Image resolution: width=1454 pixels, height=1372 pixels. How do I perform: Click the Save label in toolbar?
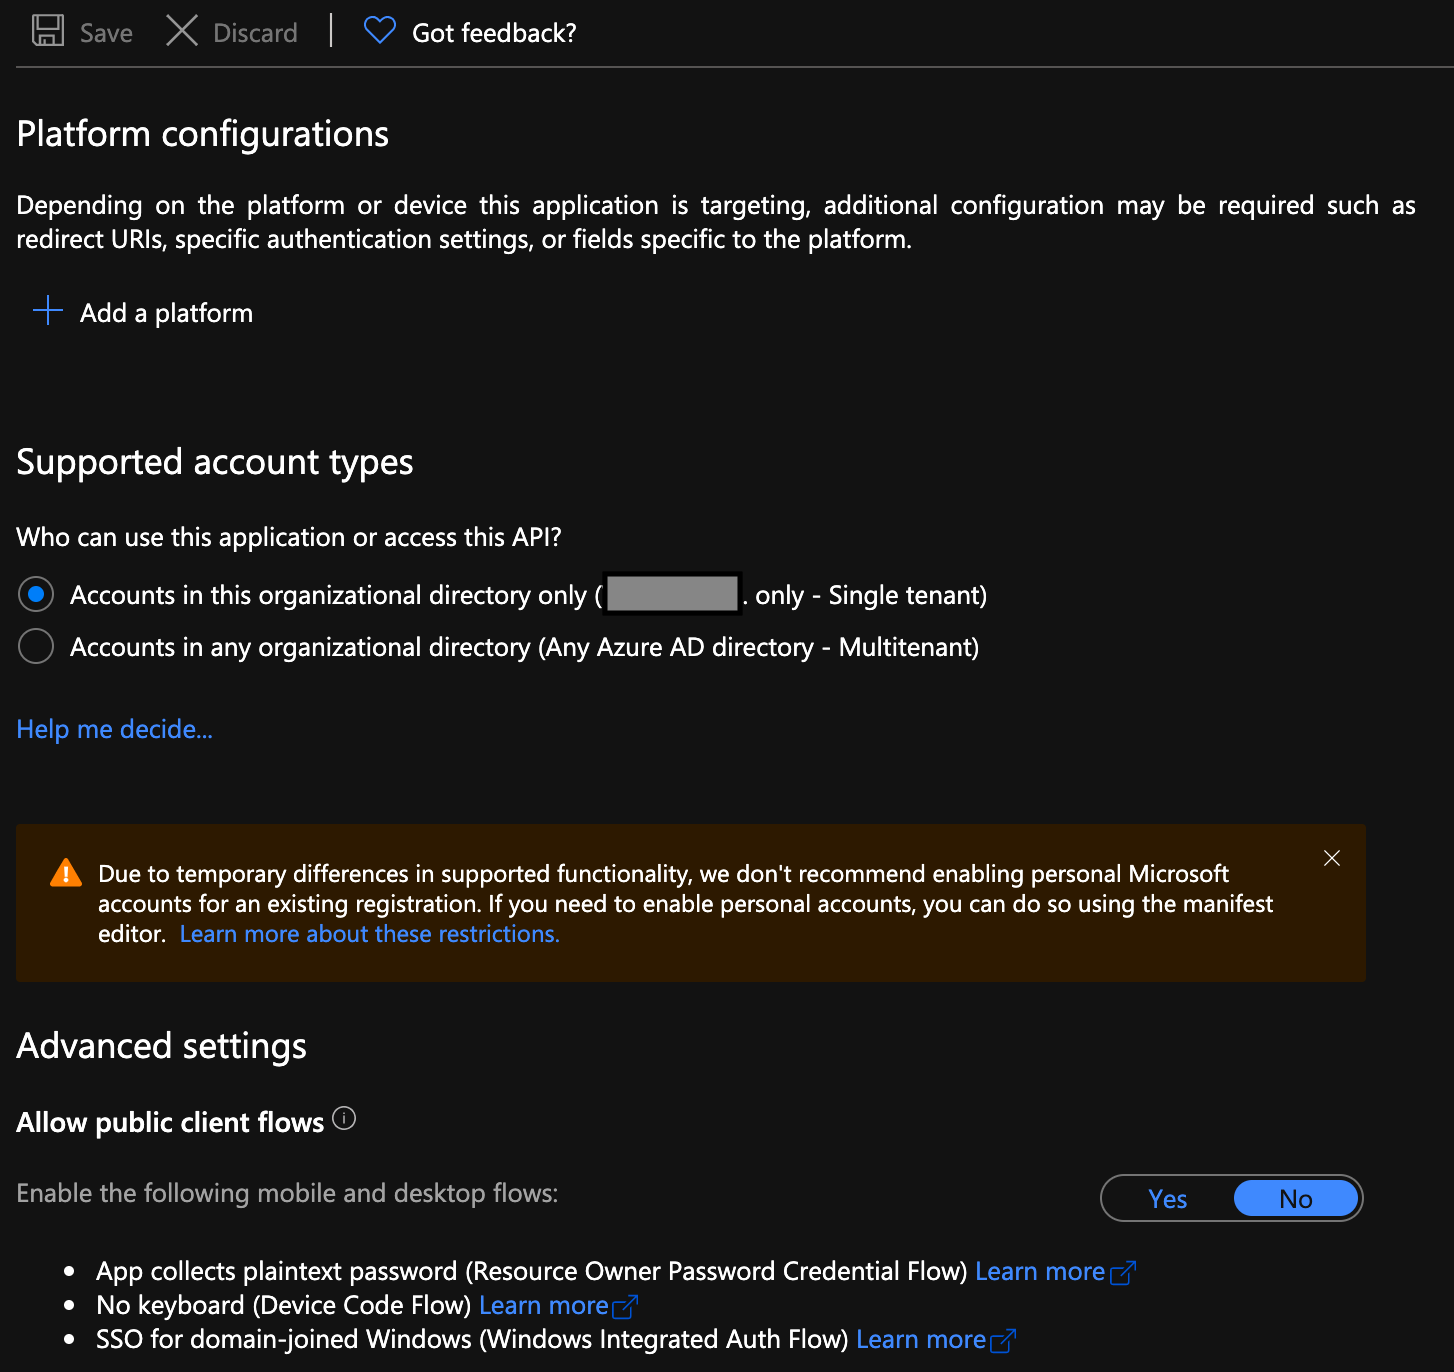tap(106, 33)
